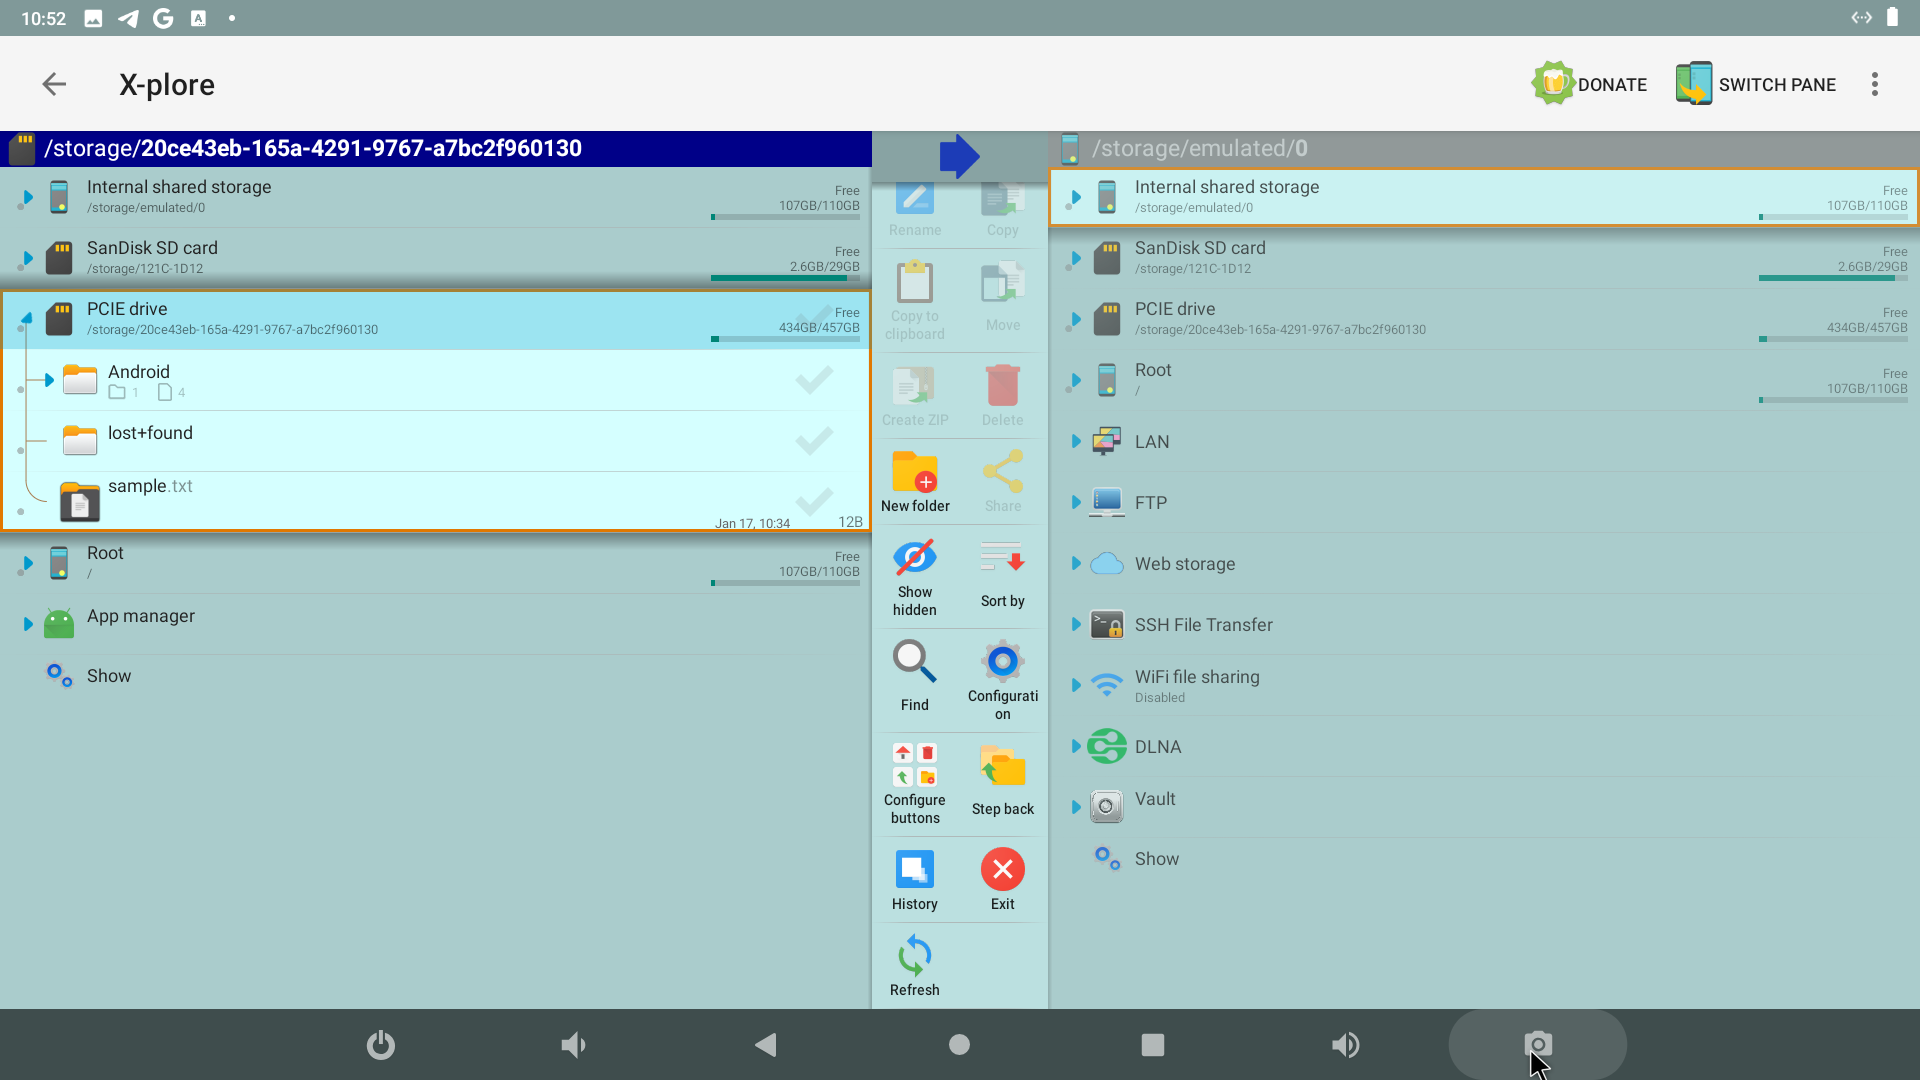Select SanDisk SD card in right pane
Screen dimensions: 1920x1080
(x=1484, y=258)
